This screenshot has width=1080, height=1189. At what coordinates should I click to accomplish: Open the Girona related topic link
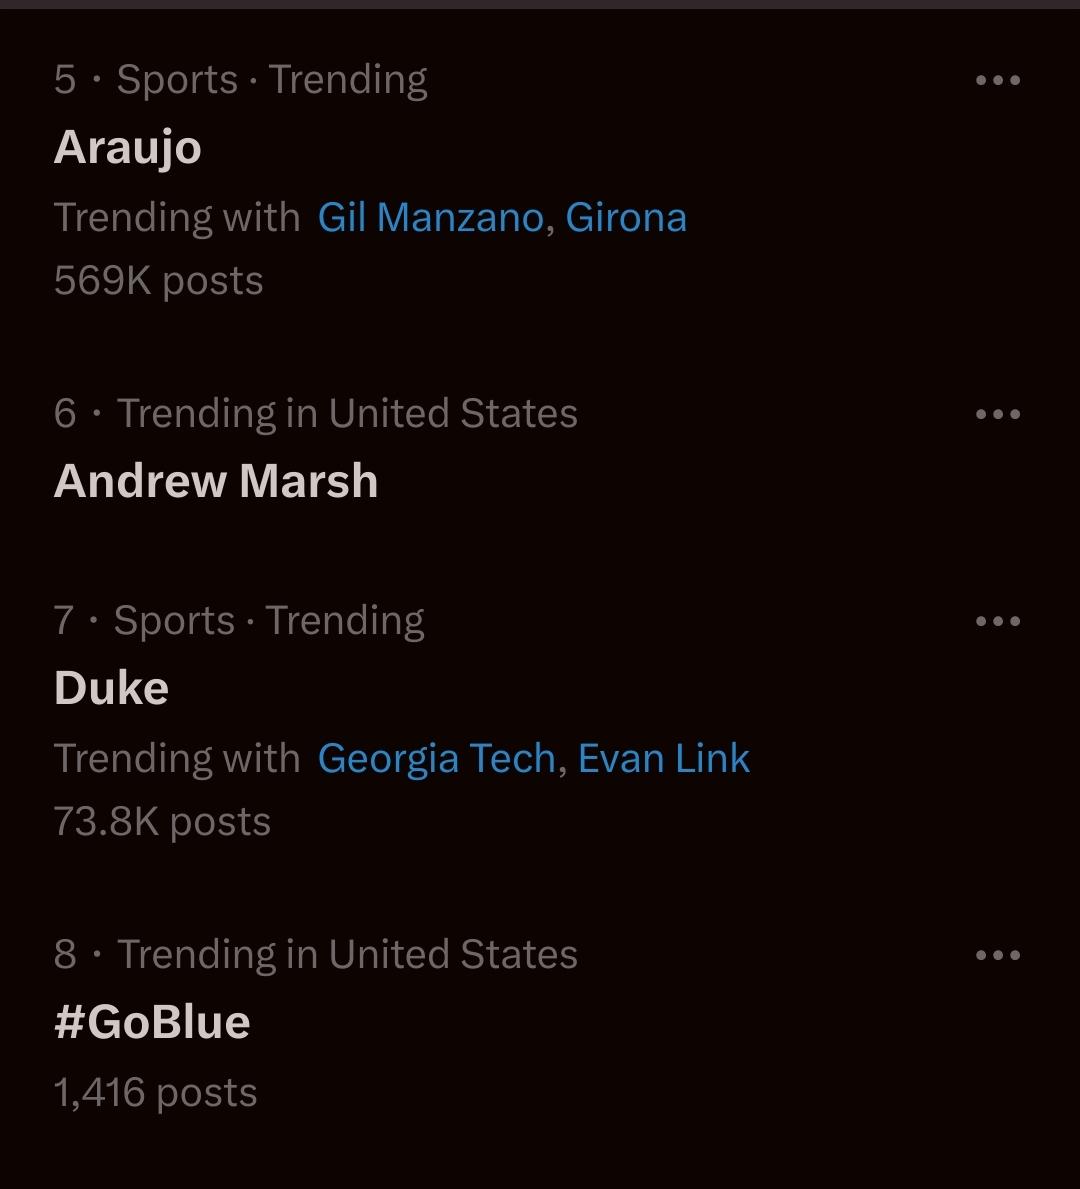point(626,218)
